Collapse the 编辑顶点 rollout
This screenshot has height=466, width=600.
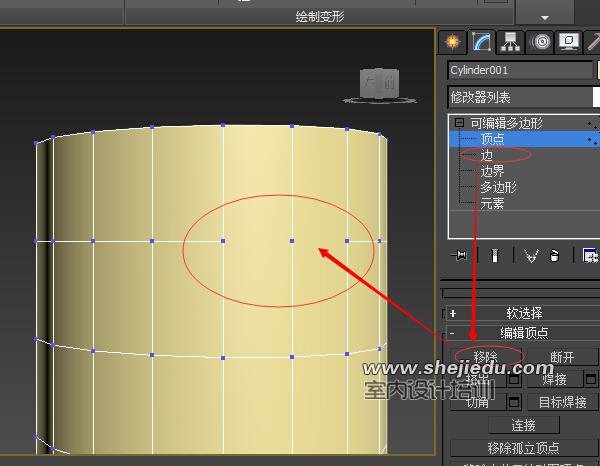tap(523, 333)
